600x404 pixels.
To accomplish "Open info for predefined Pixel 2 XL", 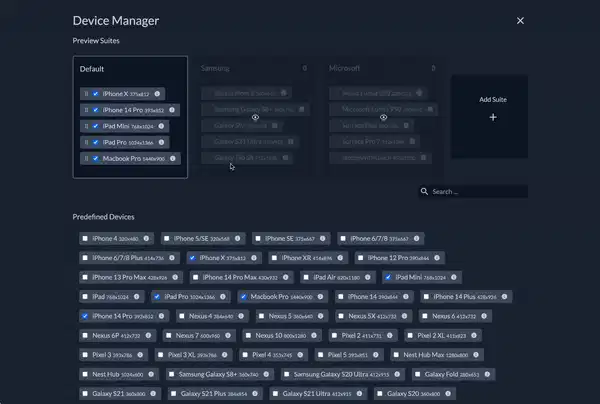I will 474,336.
